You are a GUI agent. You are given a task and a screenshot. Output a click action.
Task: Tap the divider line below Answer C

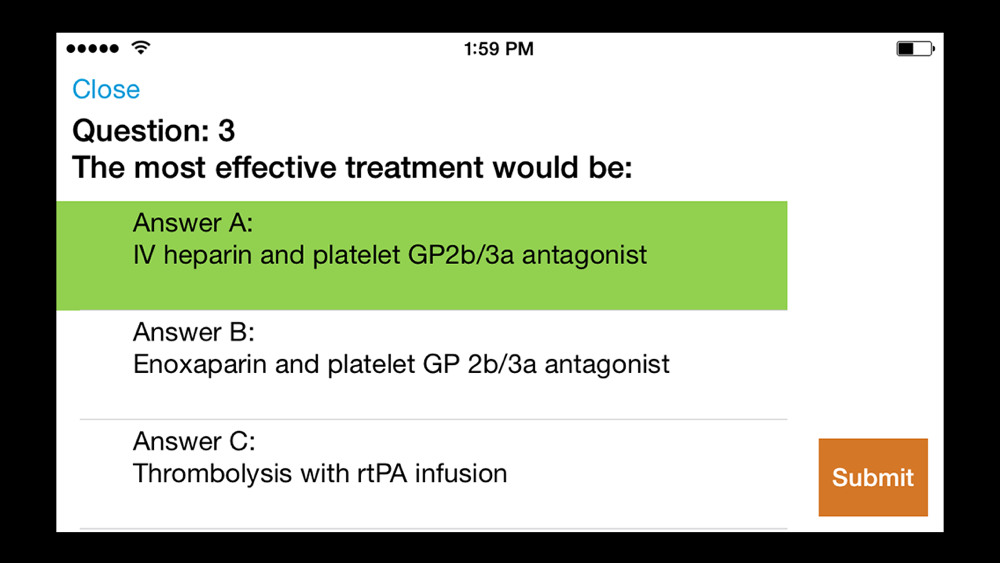pyautogui.click(x=433, y=528)
